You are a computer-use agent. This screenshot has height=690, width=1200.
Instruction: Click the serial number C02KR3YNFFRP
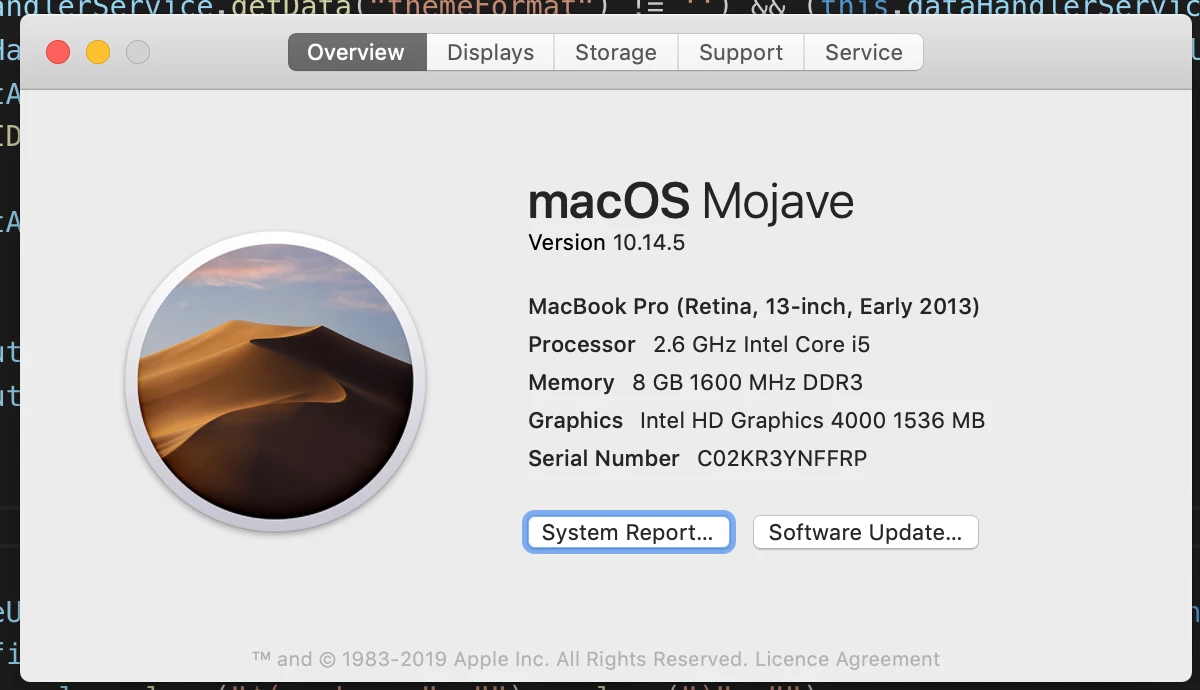[782, 458]
